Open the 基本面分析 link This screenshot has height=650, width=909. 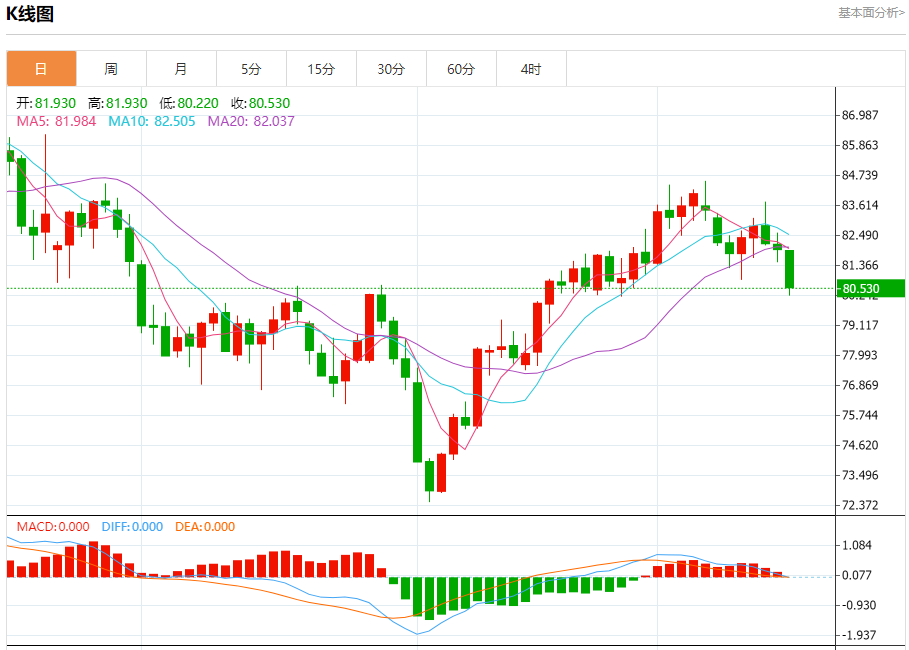click(x=870, y=13)
